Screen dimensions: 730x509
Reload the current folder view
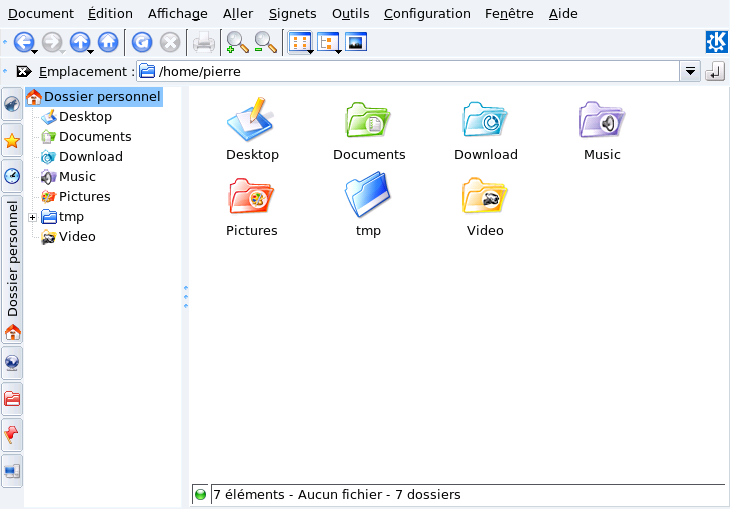point(142,42)
